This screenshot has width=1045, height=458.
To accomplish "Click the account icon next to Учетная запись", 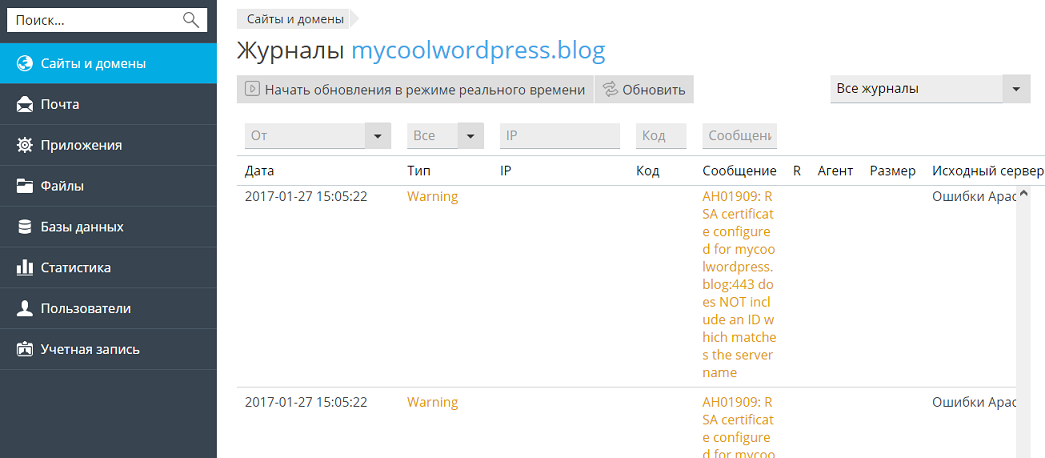I will pos(25,349).
